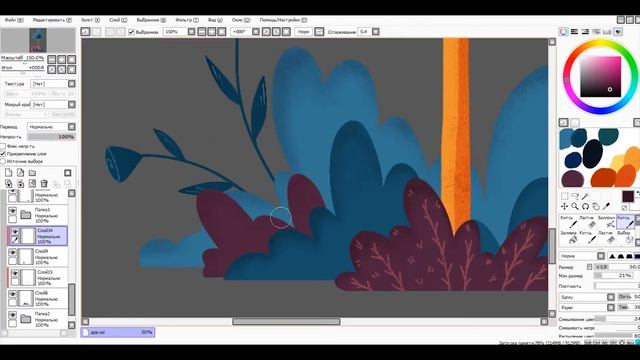The height and width of the screenshot is (360, 640).
Task: Click the merge down layer icon
Action: (x=20, y=184)
